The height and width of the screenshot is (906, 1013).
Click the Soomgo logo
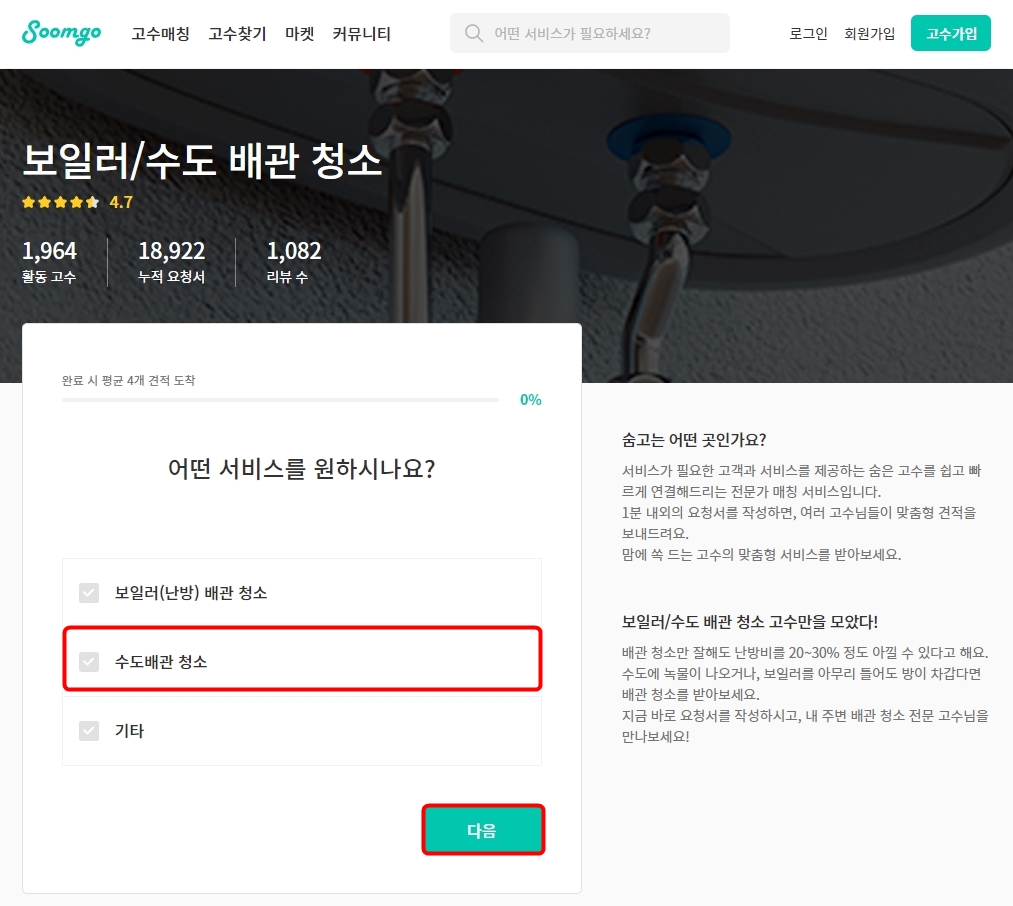click(60, 32)
